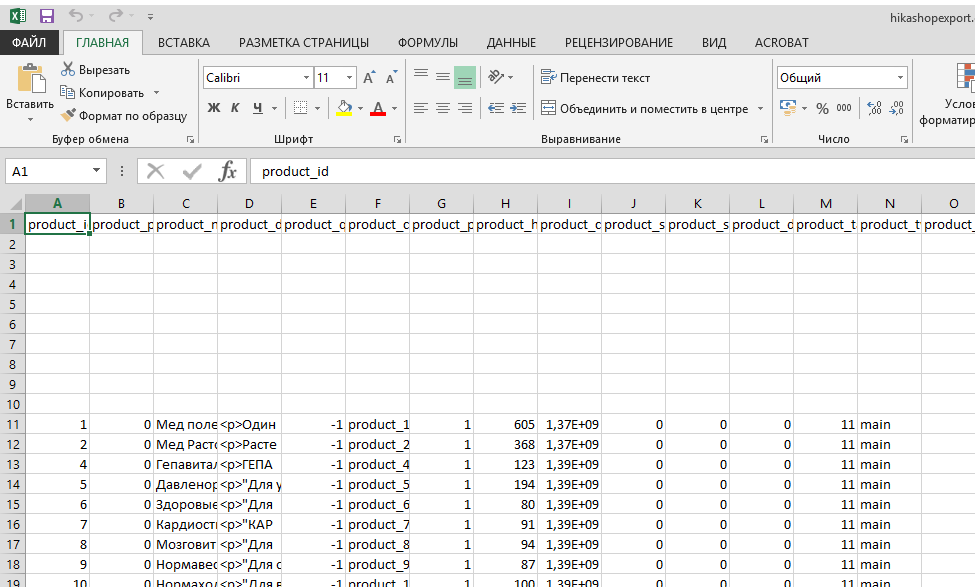Screen dimensions: 975x587
Task: Select Format Painter (Формат по образцу)
Action: tap(111, 115)
